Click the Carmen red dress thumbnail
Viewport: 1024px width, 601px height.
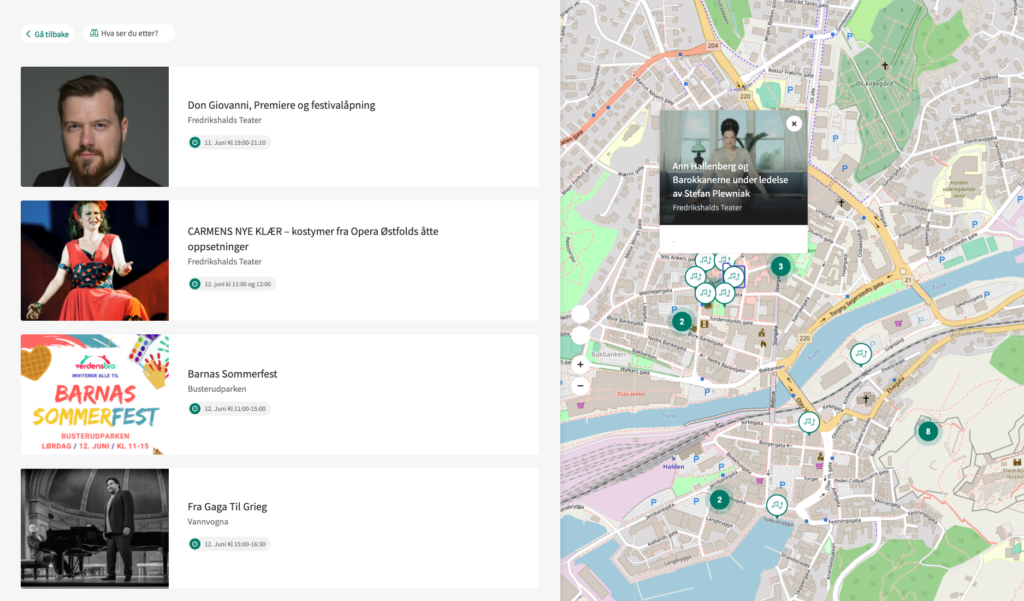tap(95, 260)
